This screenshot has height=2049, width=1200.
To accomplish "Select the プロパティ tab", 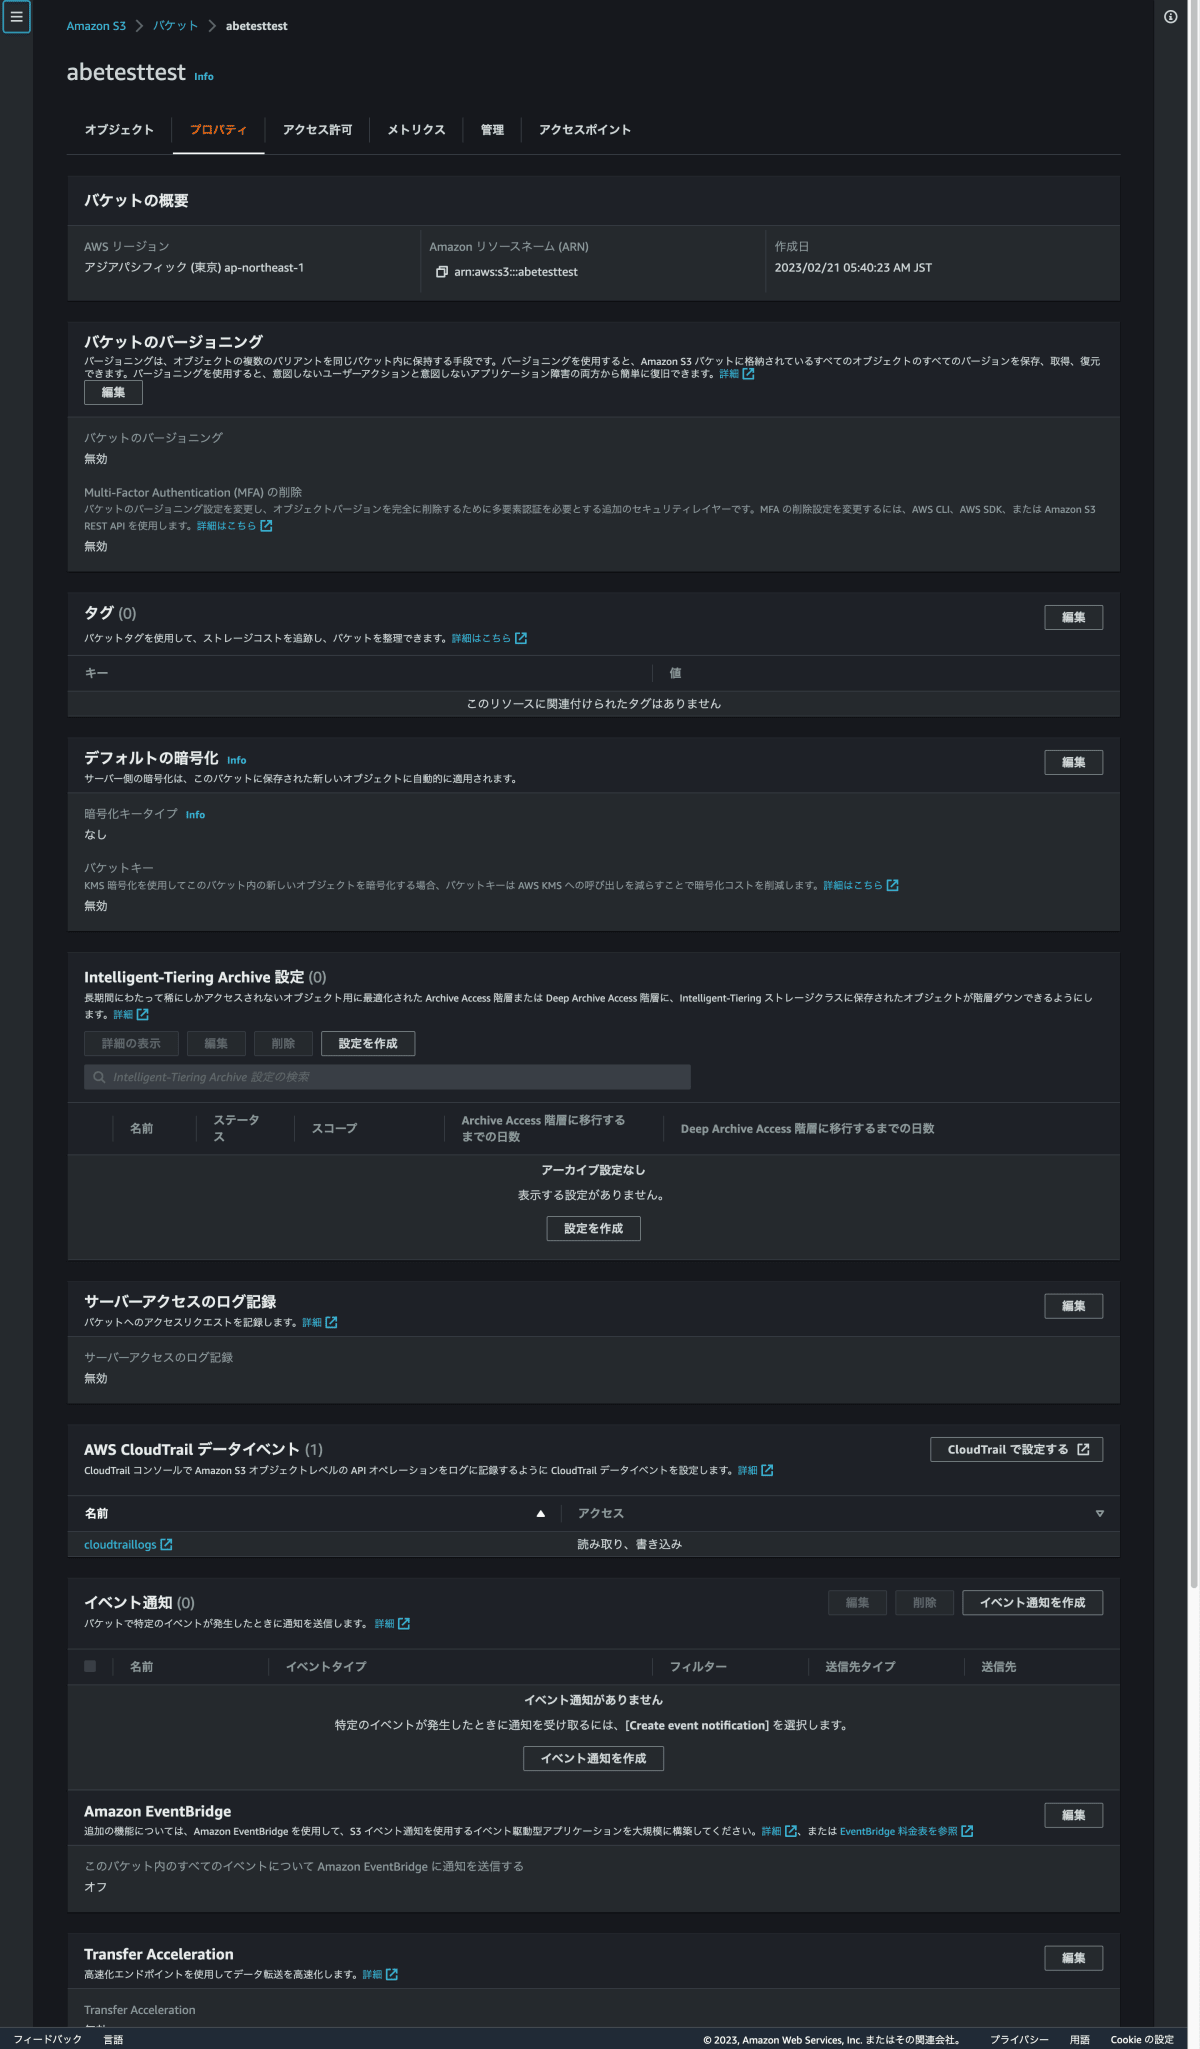I will click(x=218, y=130).
